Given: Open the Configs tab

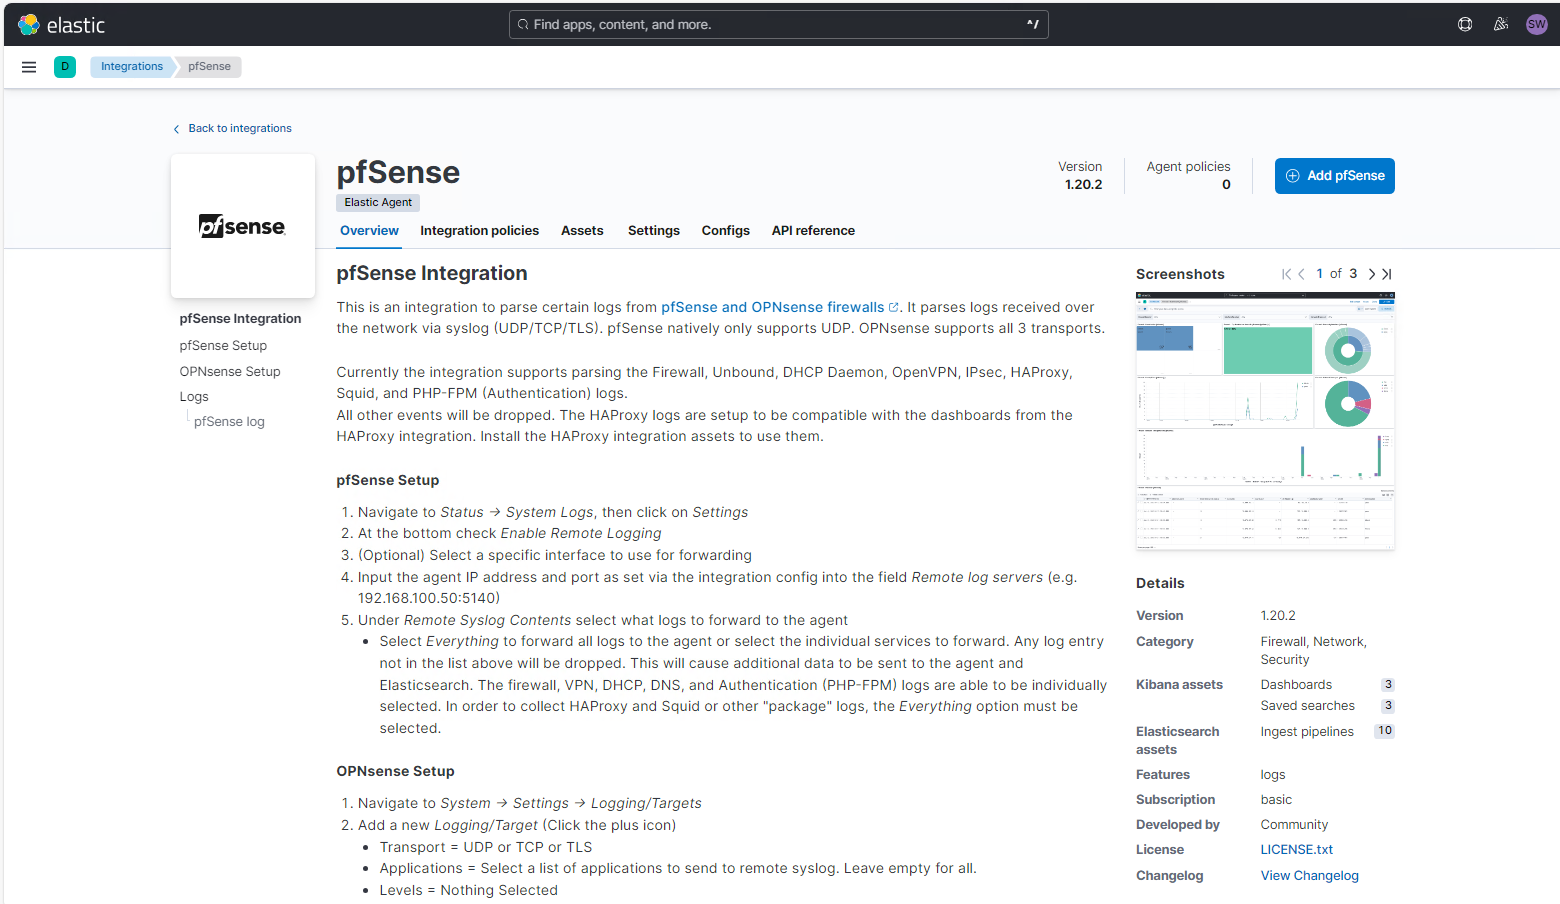Looking at the screenshot, I should pyautogui.click(x=726, y=231).
